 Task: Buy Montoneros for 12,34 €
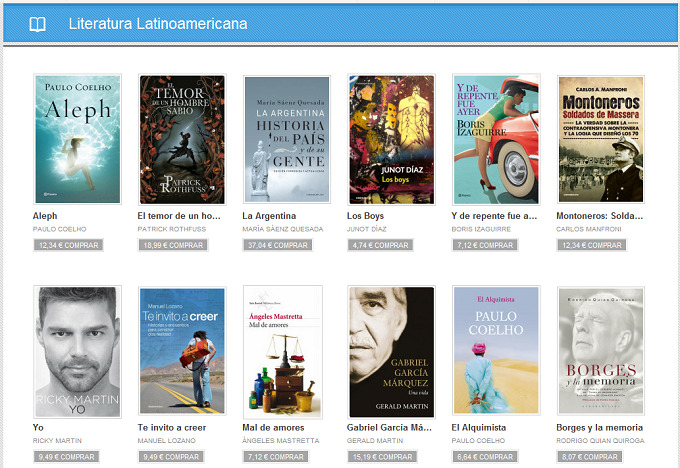[x=592, y=245]
